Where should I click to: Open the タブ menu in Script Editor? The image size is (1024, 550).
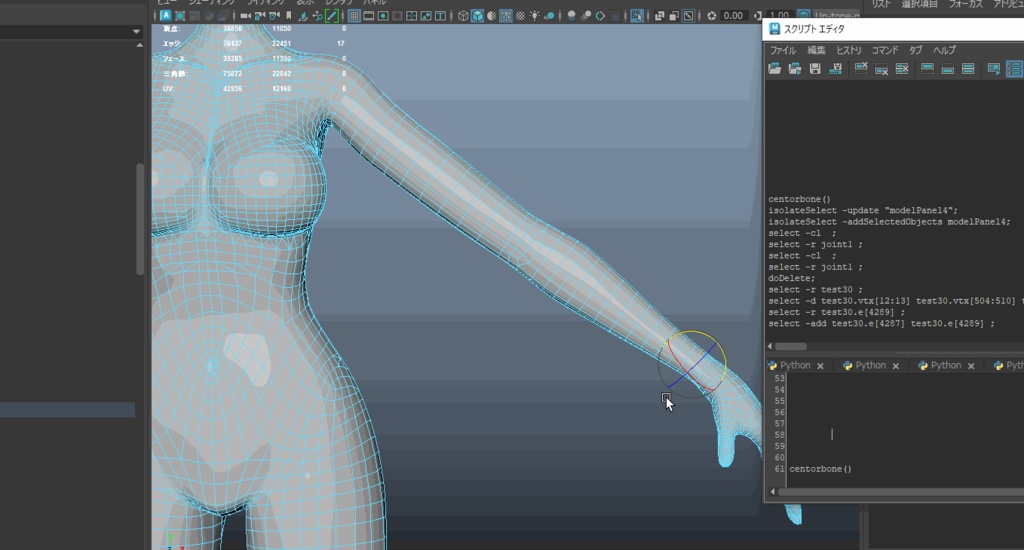(916, 50)
